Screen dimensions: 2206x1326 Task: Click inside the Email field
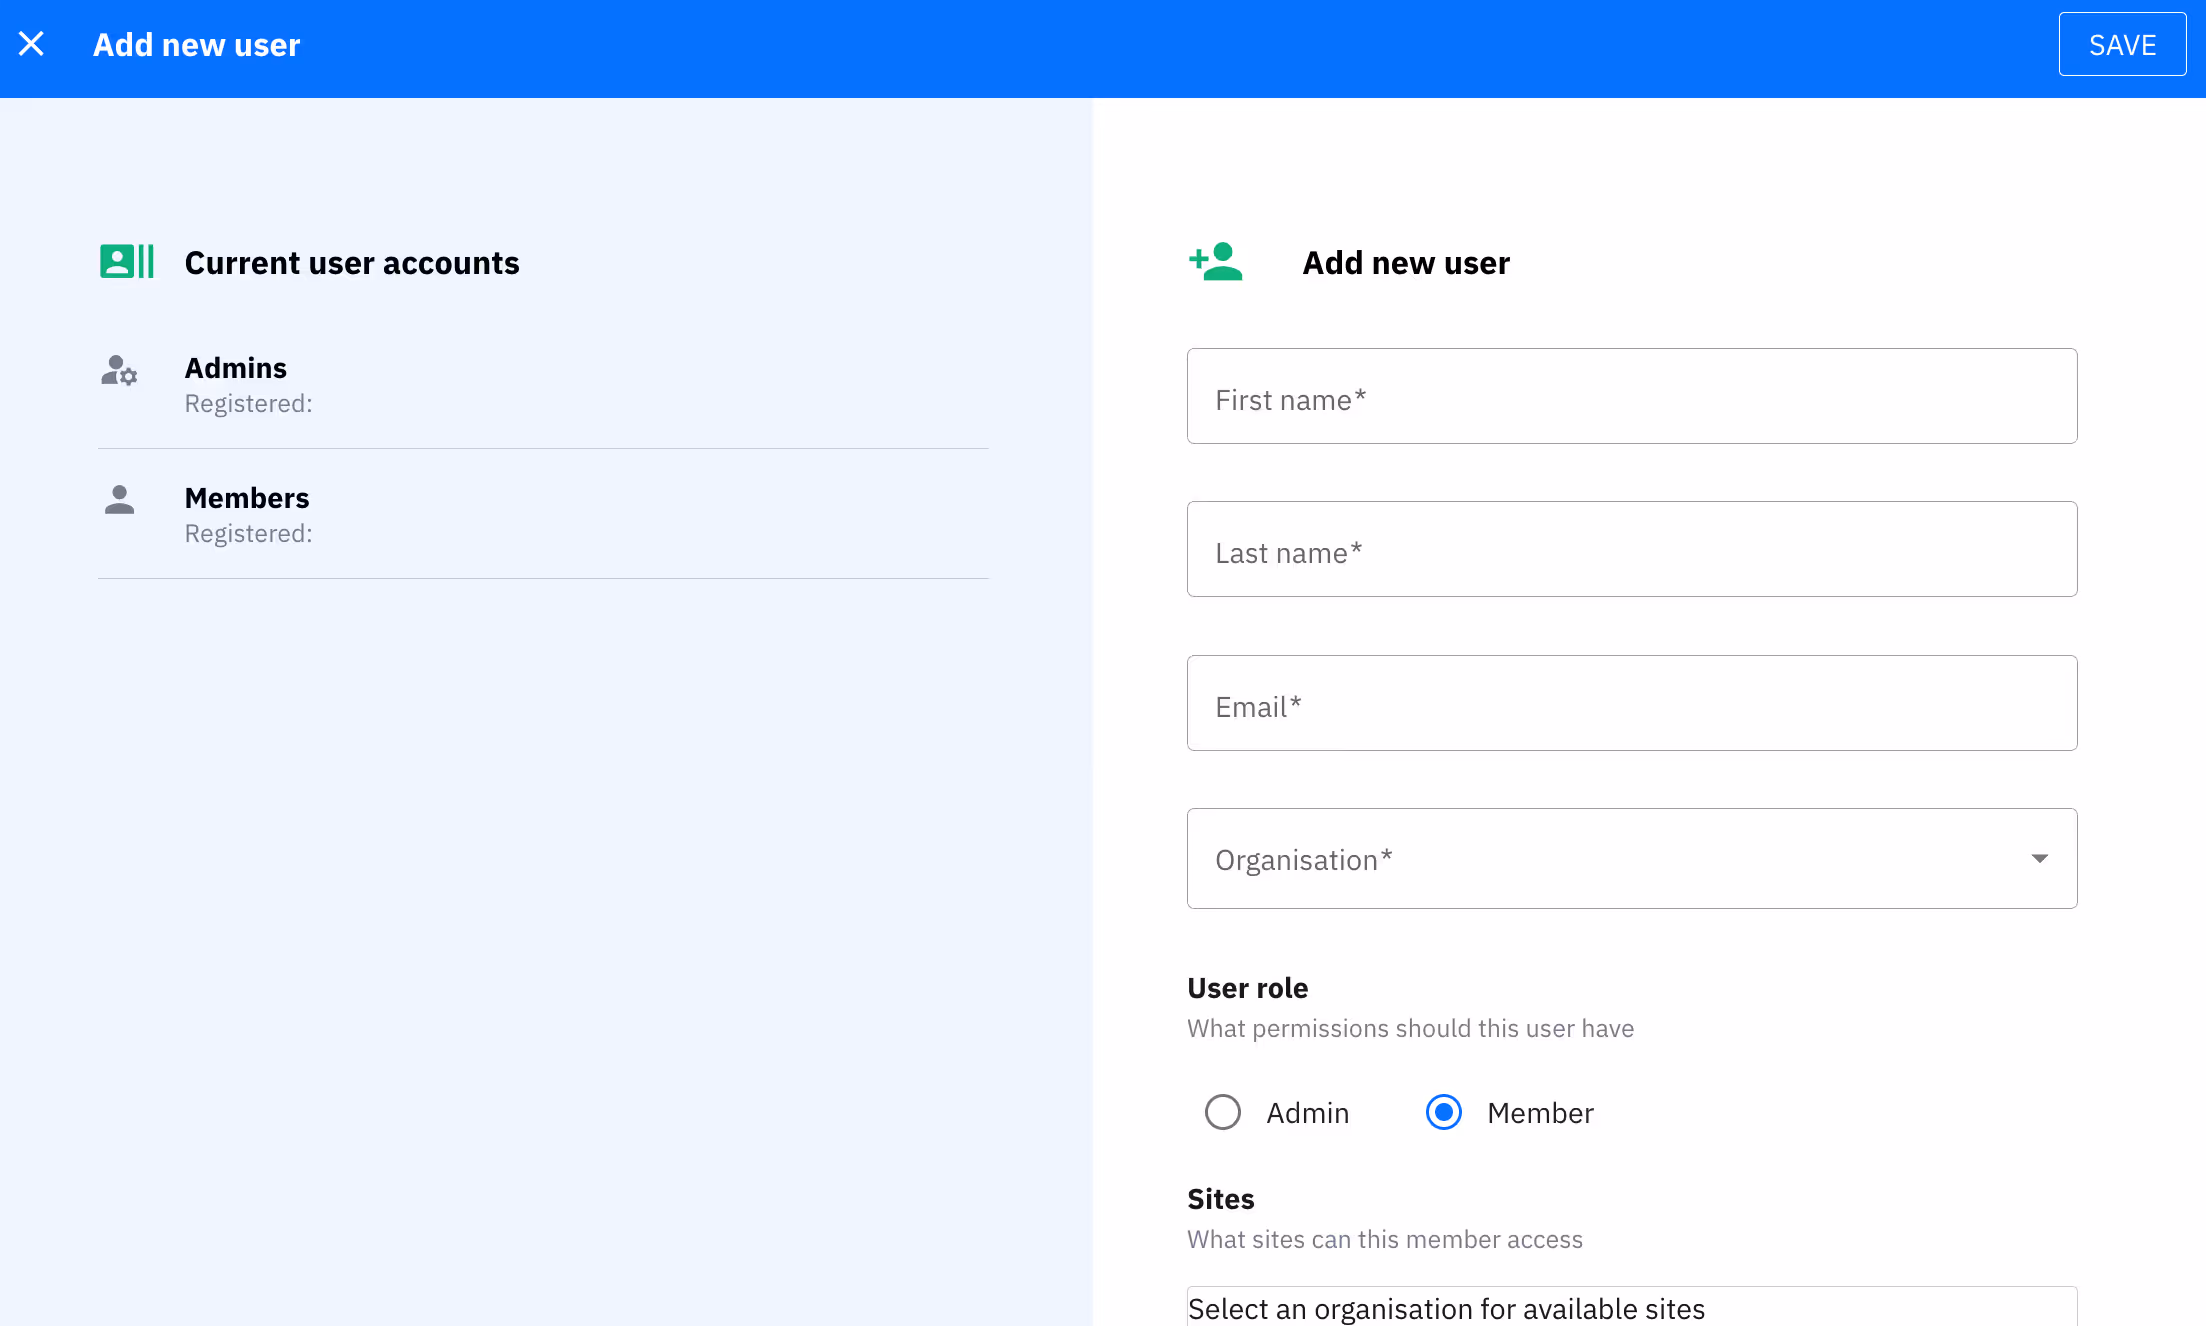1632,704
